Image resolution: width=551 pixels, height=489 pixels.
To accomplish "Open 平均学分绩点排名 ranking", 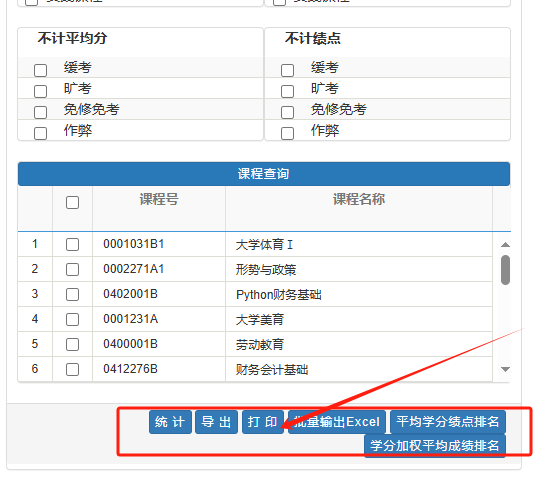I will pos(448,422).
